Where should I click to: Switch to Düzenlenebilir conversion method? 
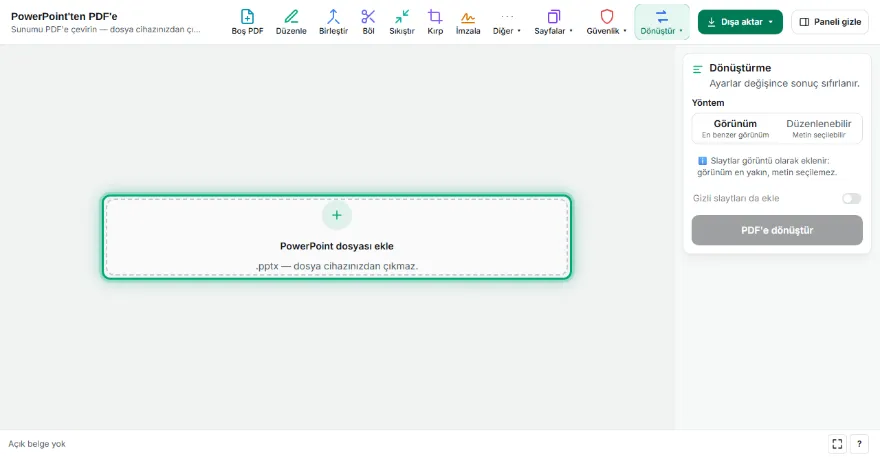pyautogui.click(x=818, y=128)
